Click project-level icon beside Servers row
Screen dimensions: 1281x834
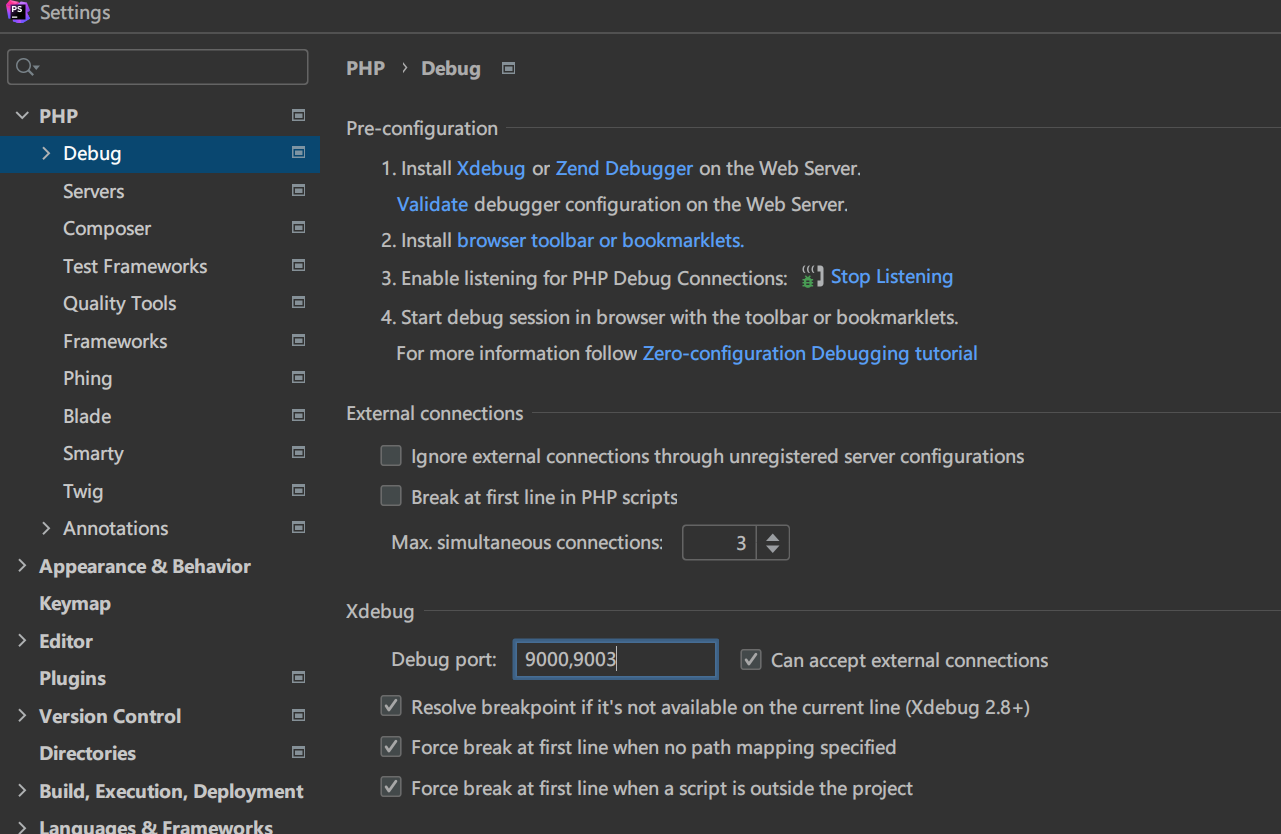pos(298,190)
